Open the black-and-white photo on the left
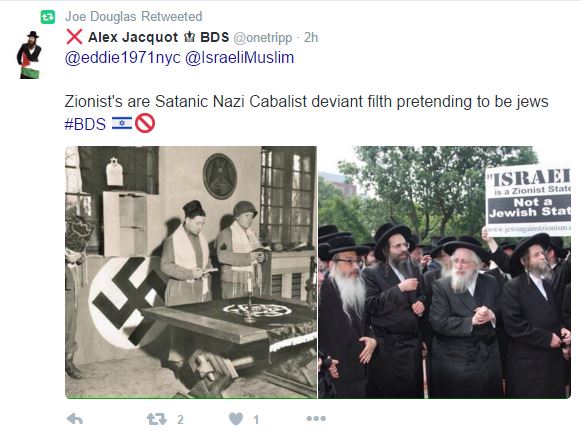The height and width of the screenshot is (435, 581). point(191,272)
